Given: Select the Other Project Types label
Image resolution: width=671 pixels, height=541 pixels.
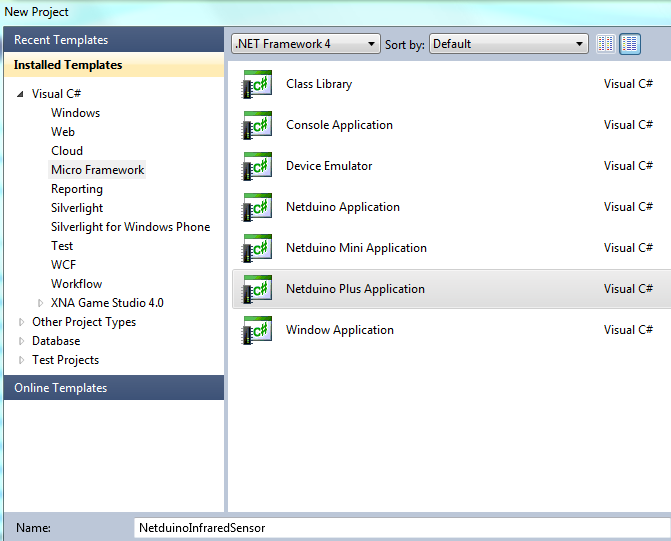Looking at the screenshot, I should pos(84,322).
